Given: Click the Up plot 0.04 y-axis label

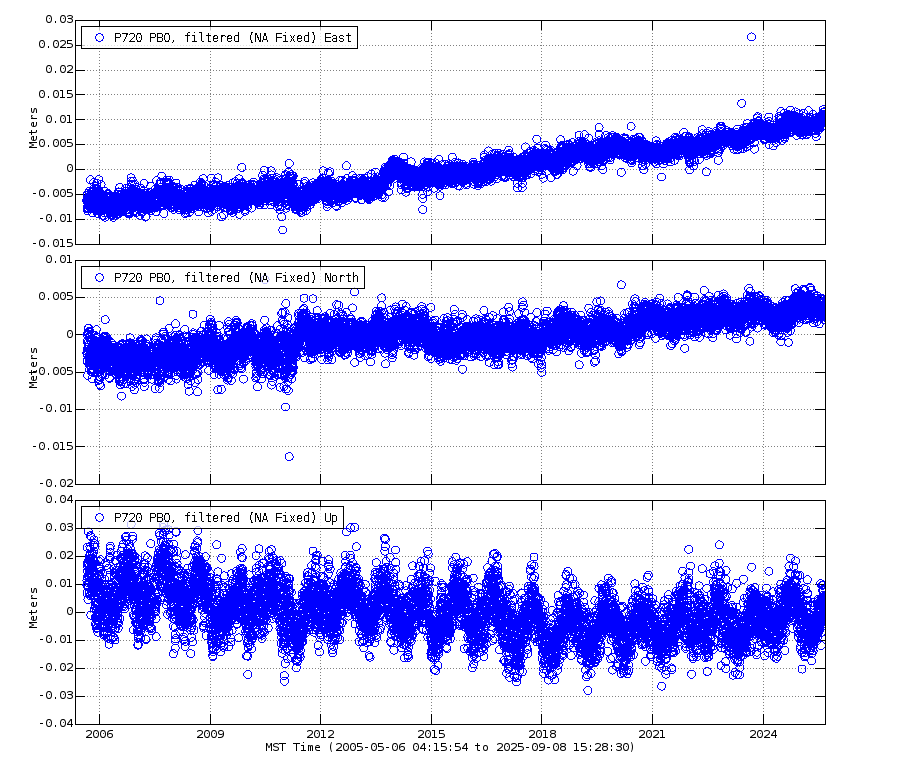Looking at the screenshot, I should point(59,499).
